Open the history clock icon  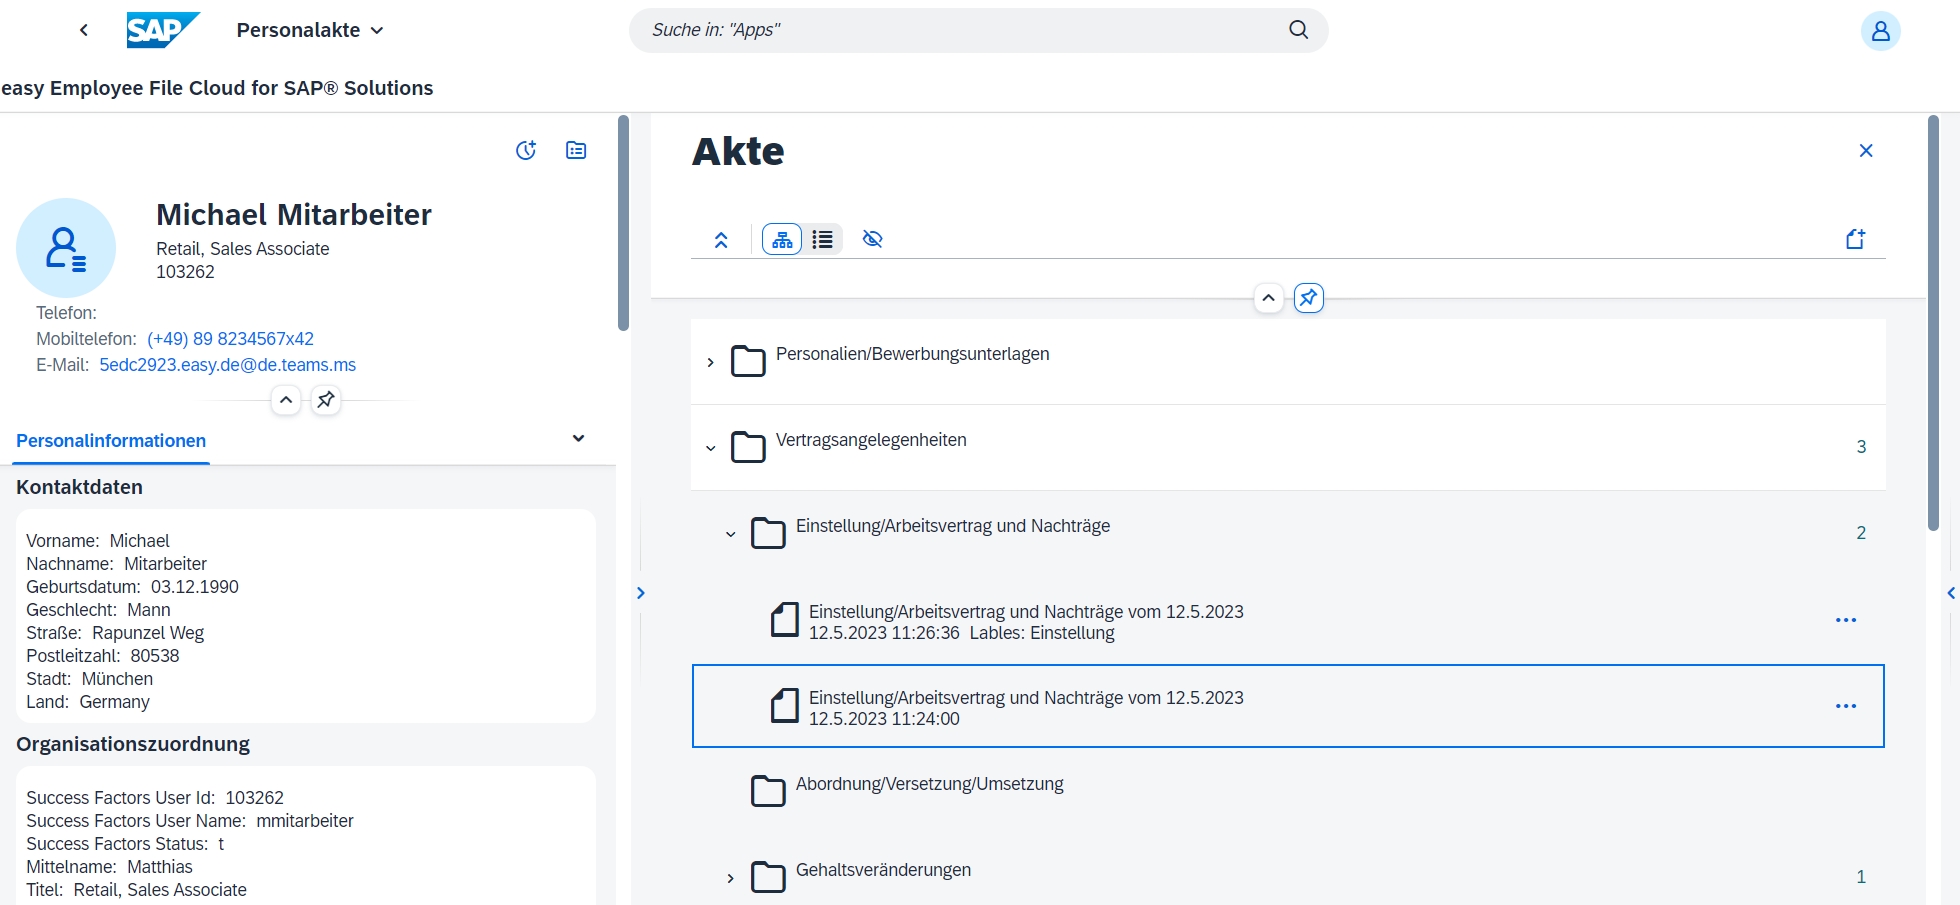click(526, 150)
